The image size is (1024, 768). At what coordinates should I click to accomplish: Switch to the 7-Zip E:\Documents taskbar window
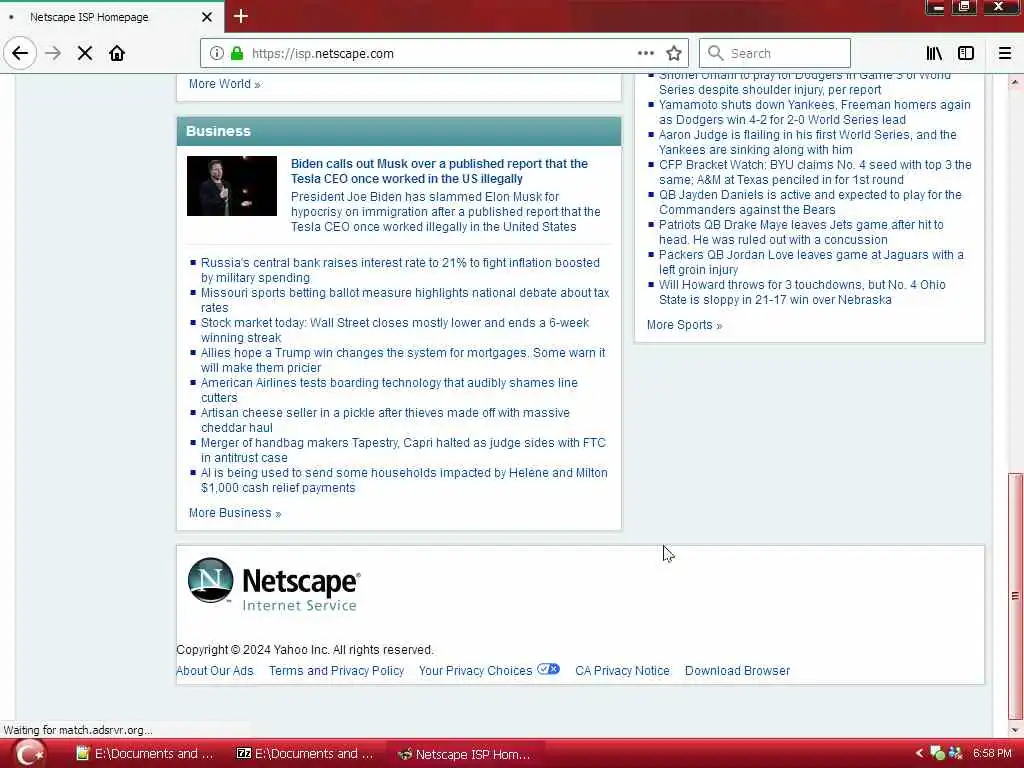point(305,754)
